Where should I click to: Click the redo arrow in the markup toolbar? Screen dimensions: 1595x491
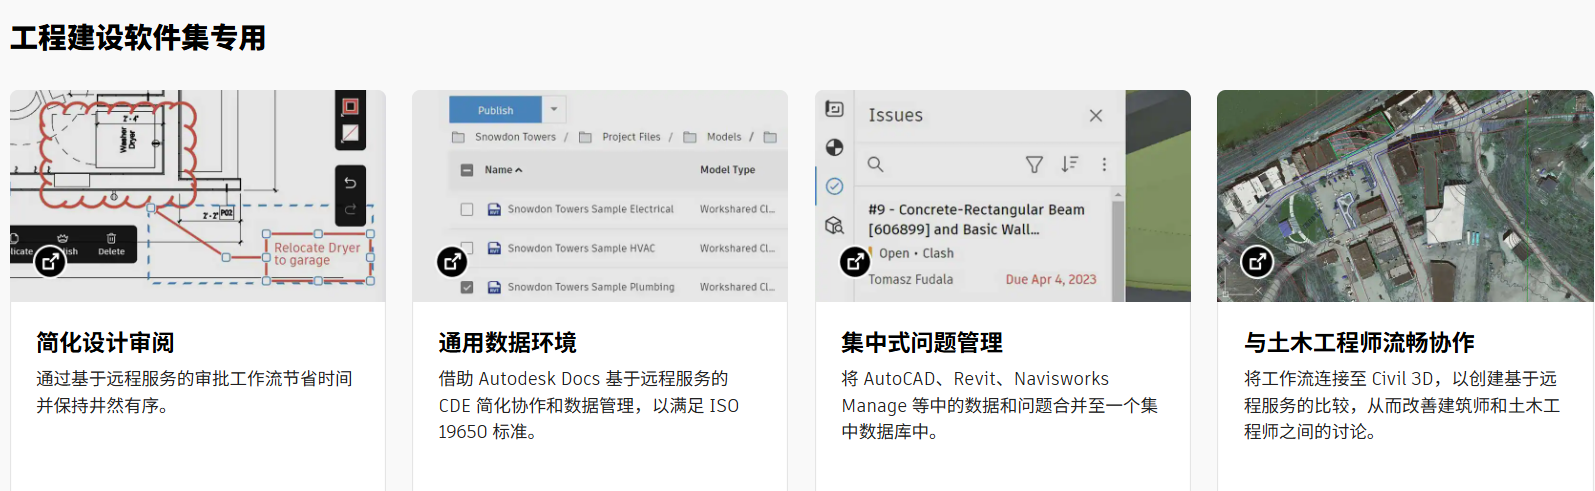pos(350,210)
